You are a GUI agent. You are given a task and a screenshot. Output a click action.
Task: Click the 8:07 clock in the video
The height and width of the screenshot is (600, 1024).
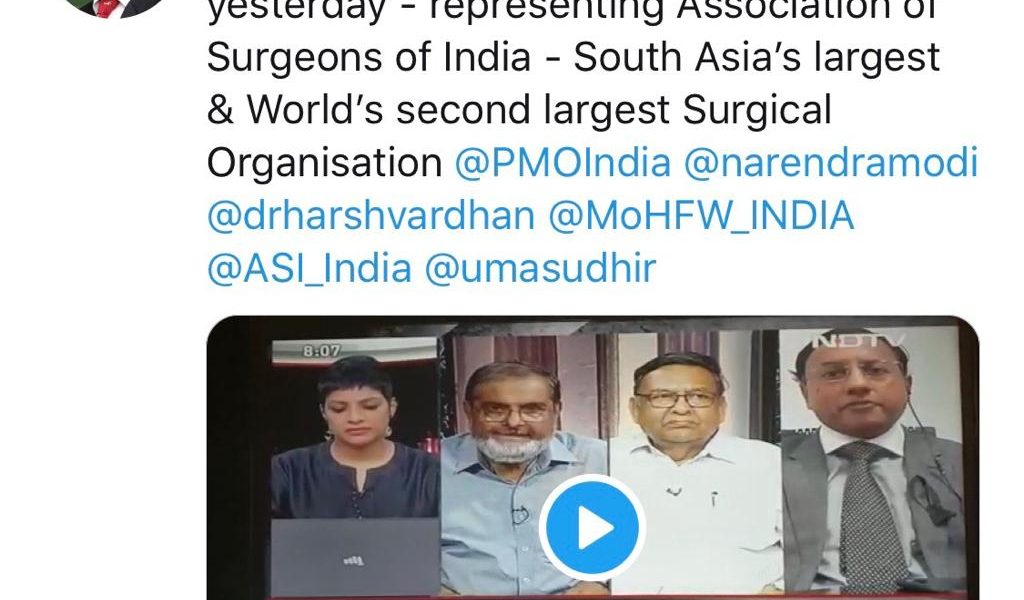[x=321, y=351]
